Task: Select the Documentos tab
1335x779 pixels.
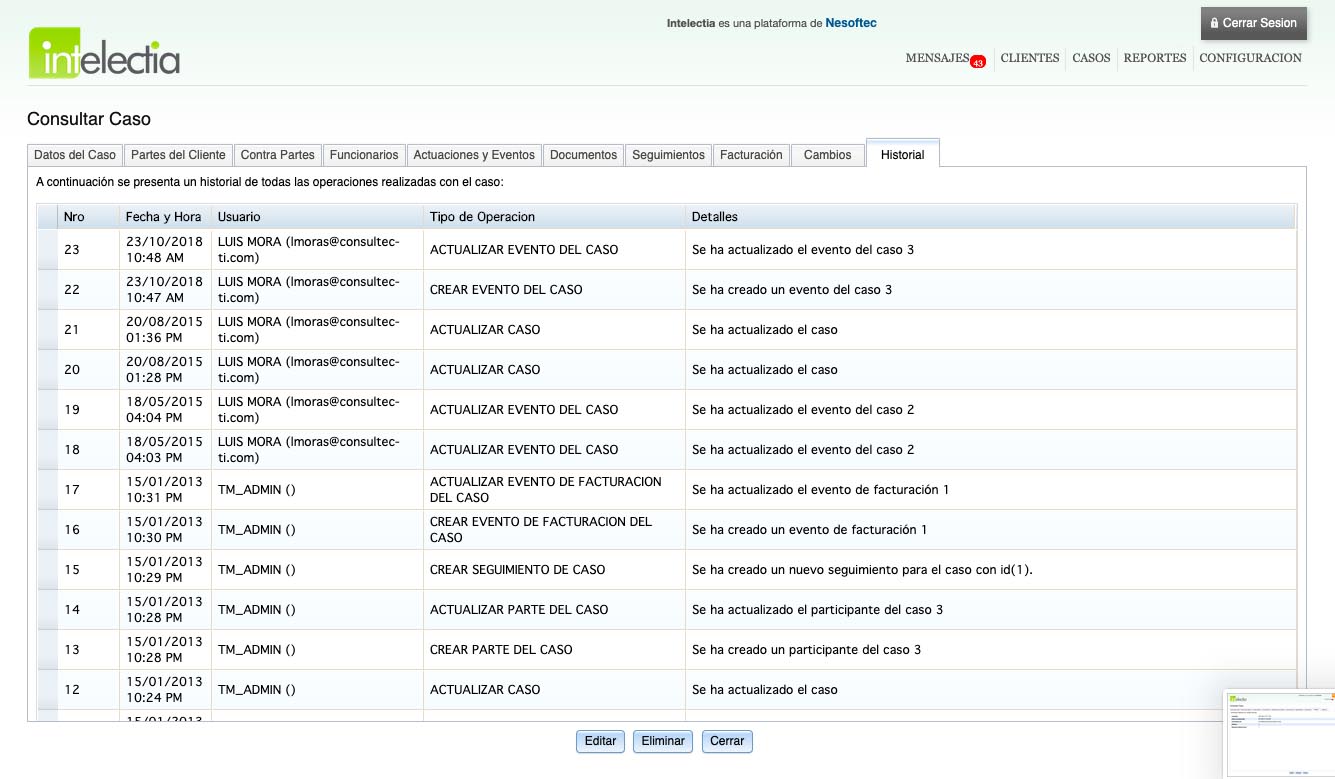Action: click(x=583, y=155)
